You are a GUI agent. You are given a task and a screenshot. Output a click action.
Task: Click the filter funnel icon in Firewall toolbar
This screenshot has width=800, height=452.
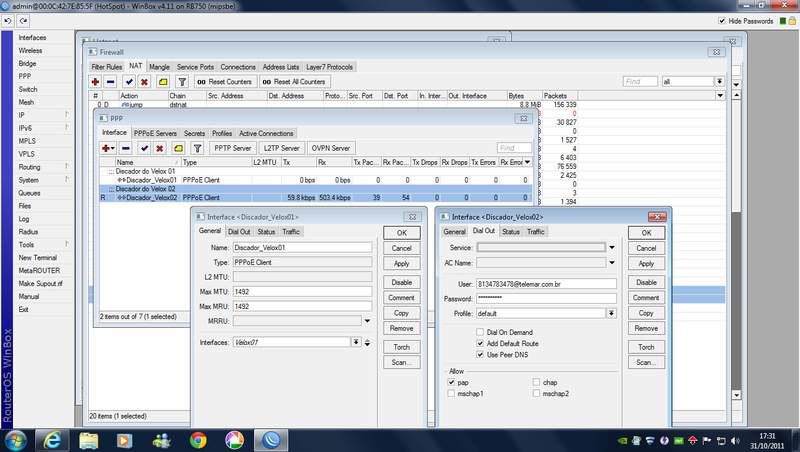coord(182,82)
